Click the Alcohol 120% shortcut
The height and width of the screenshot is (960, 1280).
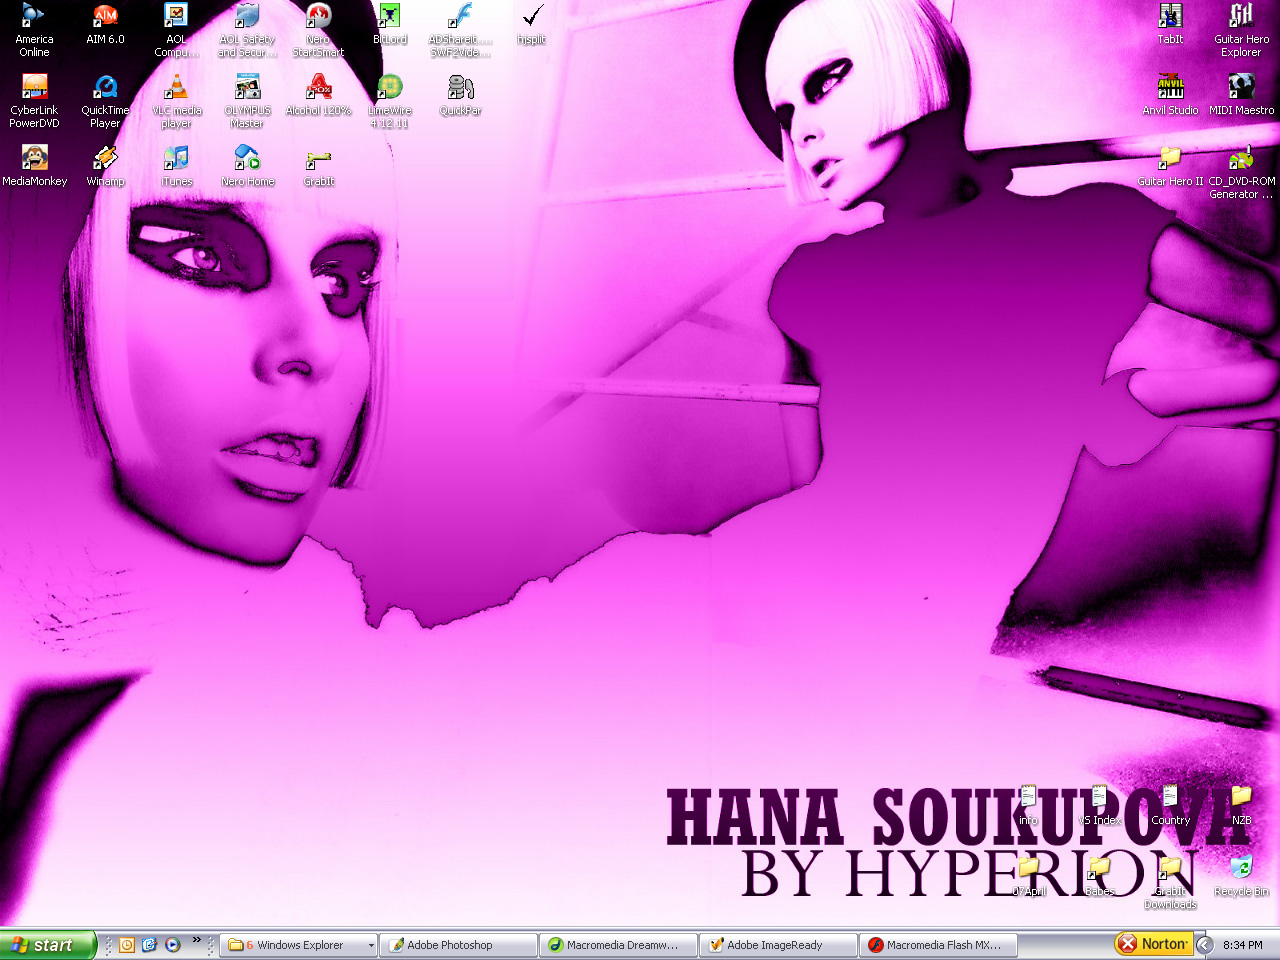(318, 90)
